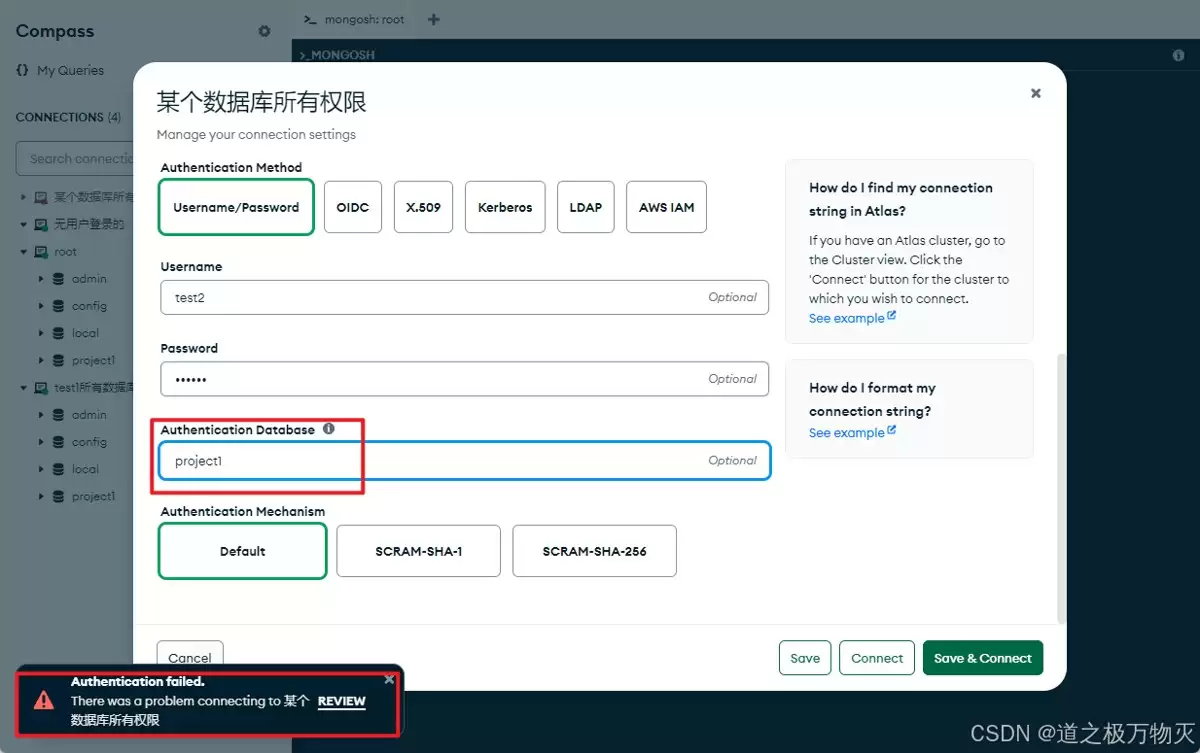This screenshot has height=753, width=1200.
Task: Click the REVIEW link in the error toast
Action: 342,701
